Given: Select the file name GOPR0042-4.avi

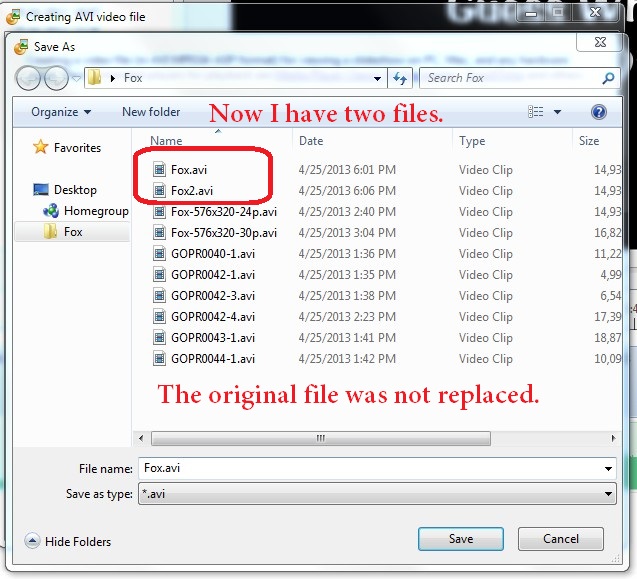Looking at the screenshot, I should (x=213, y=317).
